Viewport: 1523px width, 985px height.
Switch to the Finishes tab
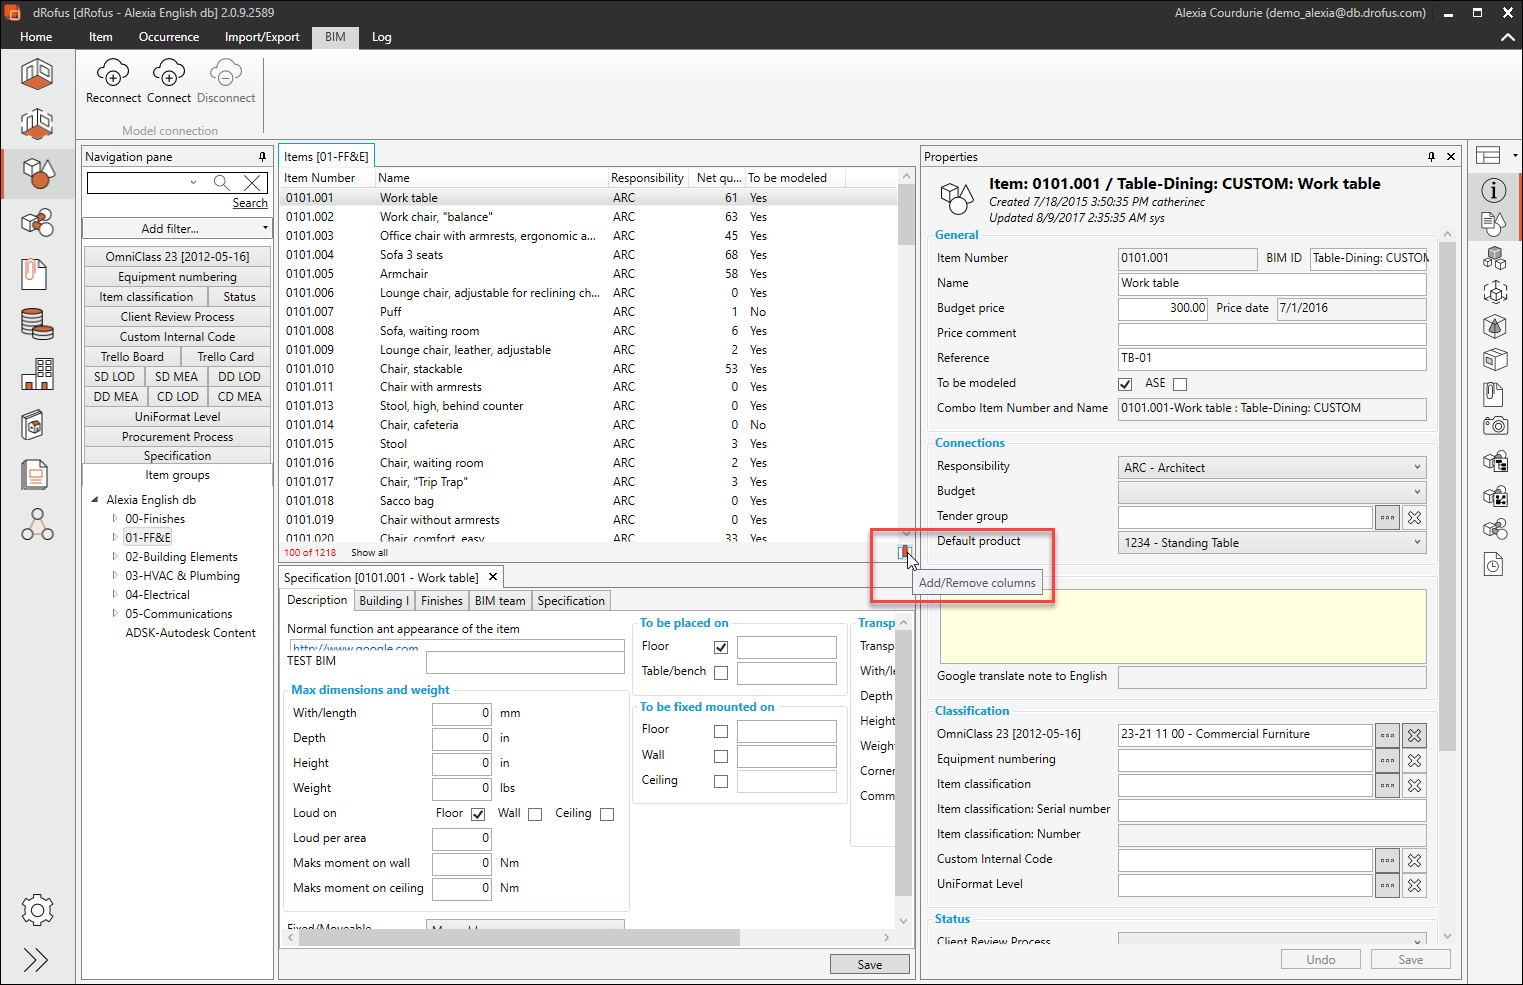pos(441,601)
